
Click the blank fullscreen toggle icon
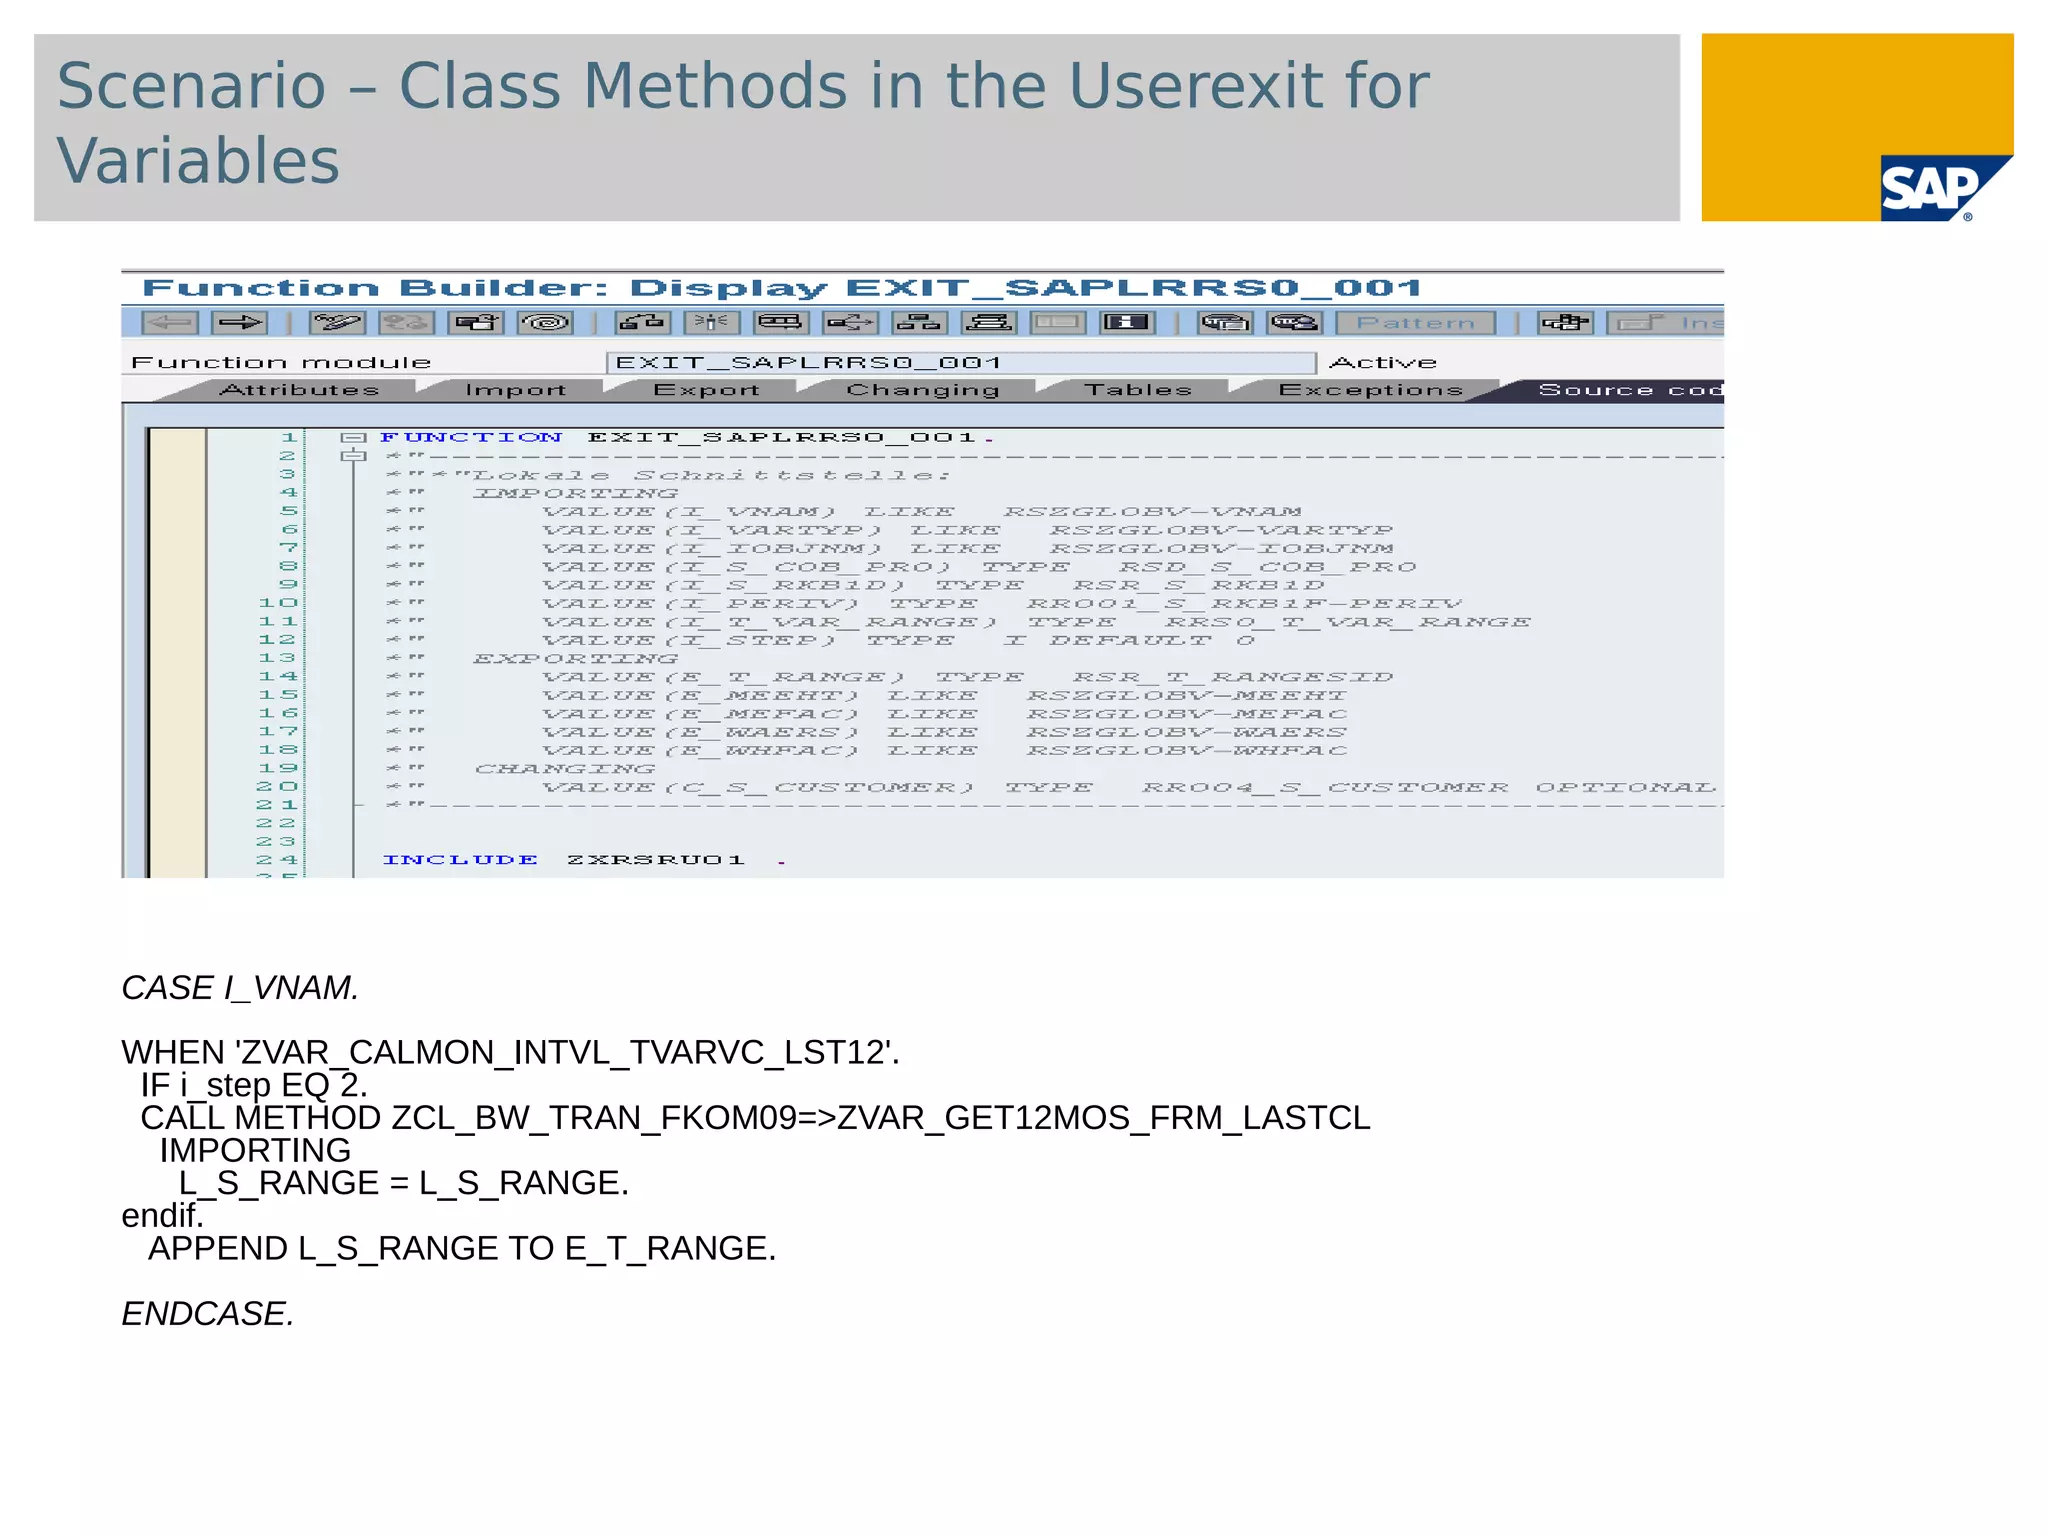click(1058, 322)
